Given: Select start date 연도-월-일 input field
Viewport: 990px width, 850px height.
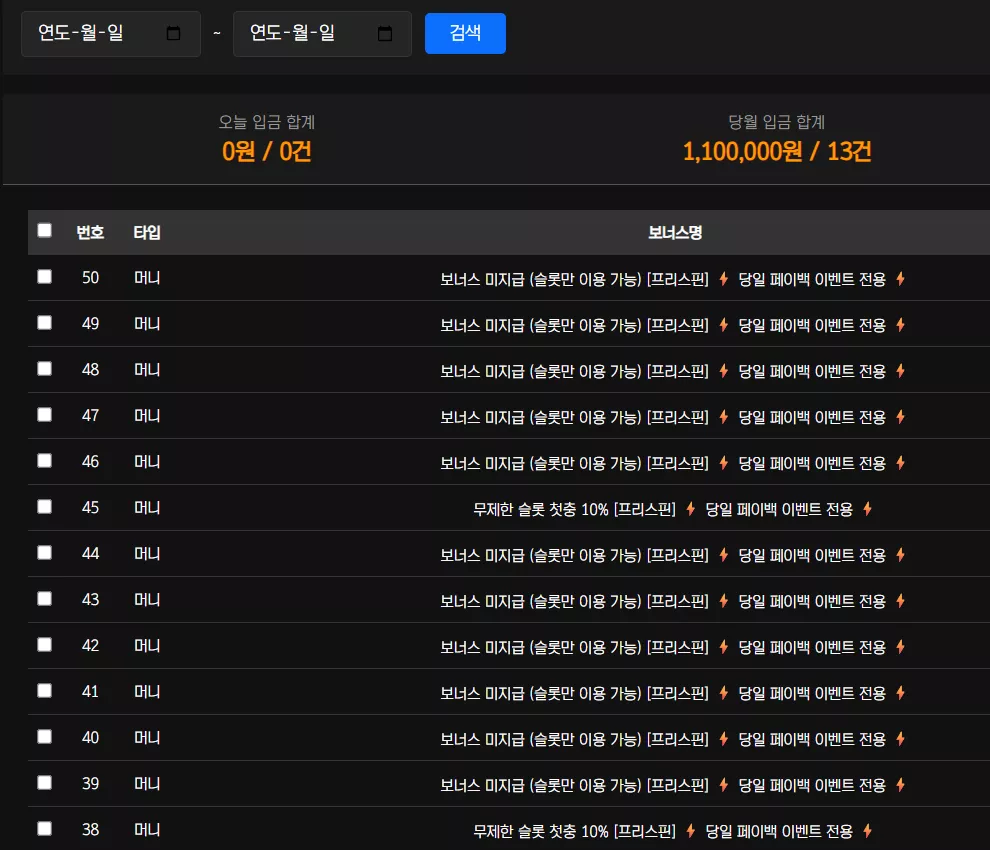Looking at the screenshot, I should click(111, 33).
